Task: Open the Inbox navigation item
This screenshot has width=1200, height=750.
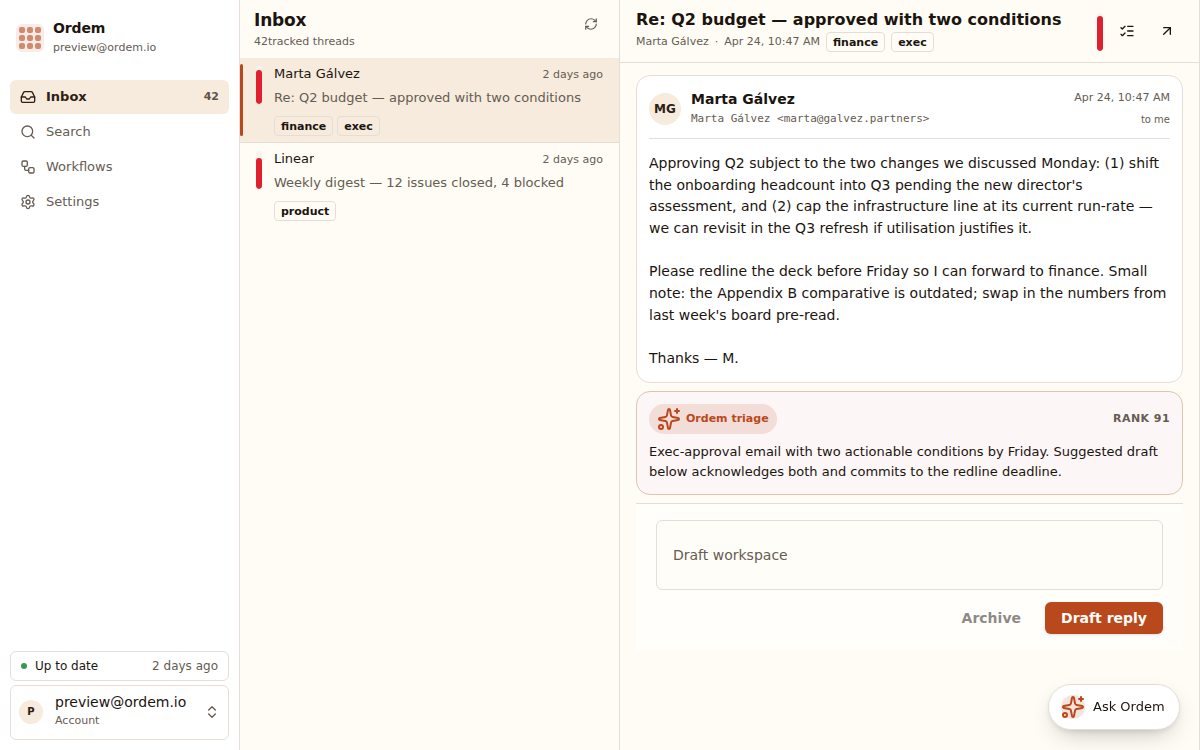Action: pos(119,97)
